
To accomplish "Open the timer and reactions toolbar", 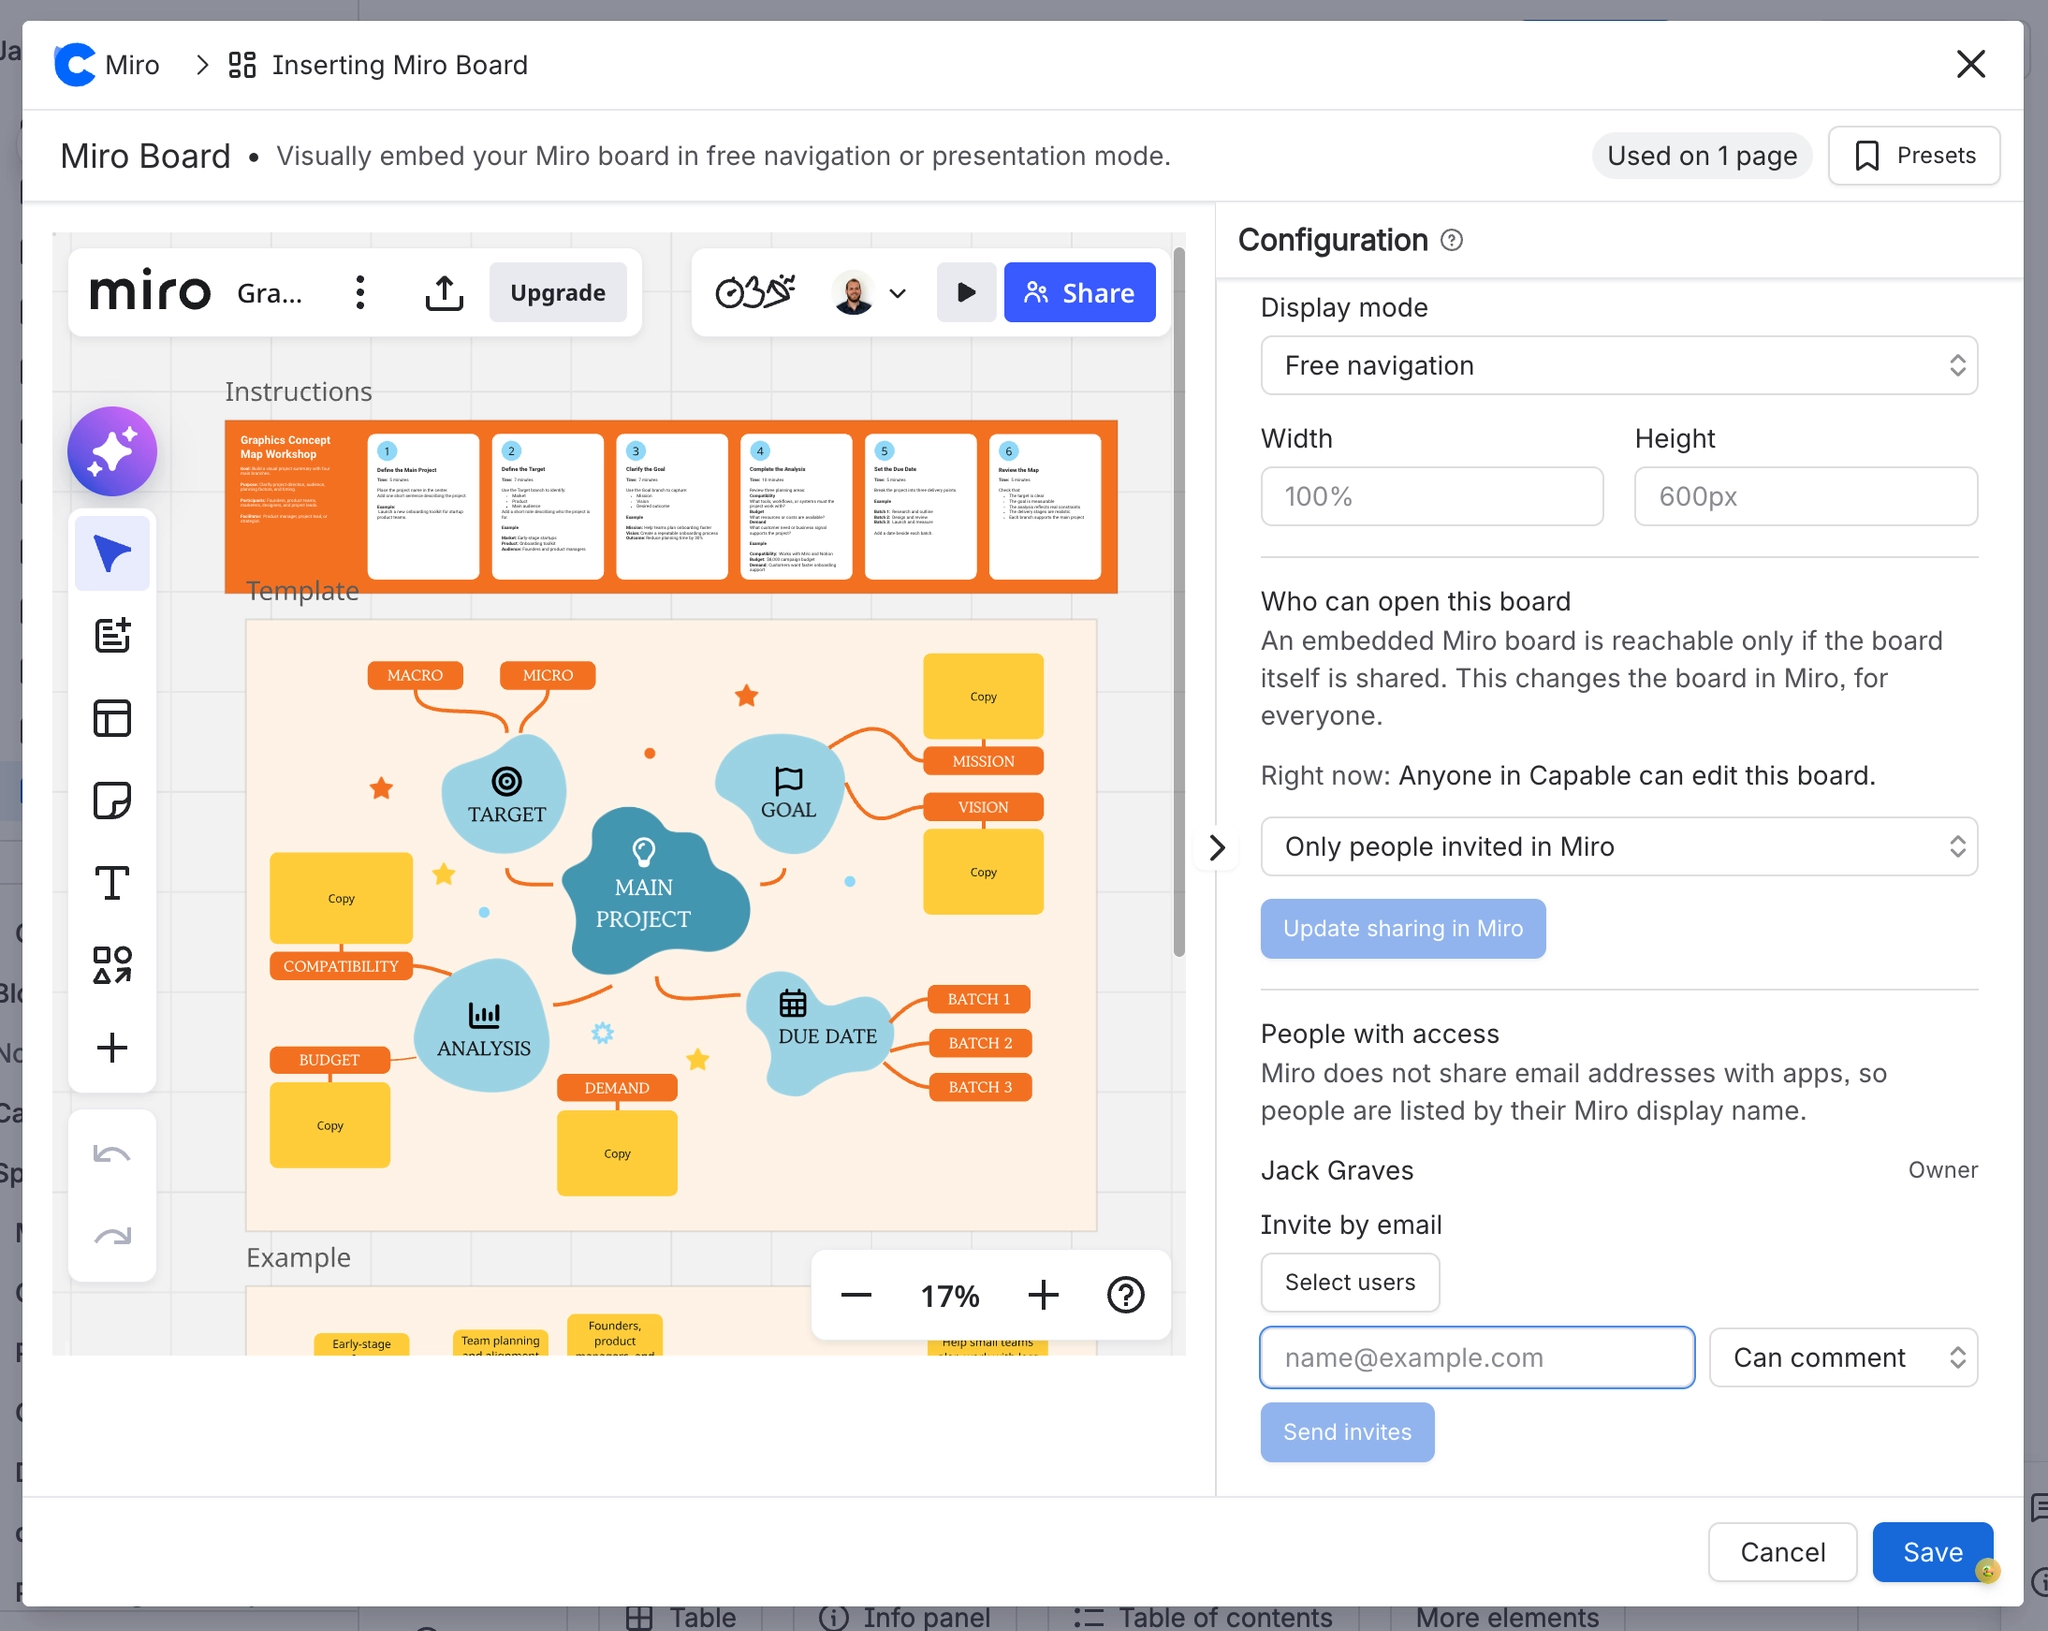I will [755, 292].
